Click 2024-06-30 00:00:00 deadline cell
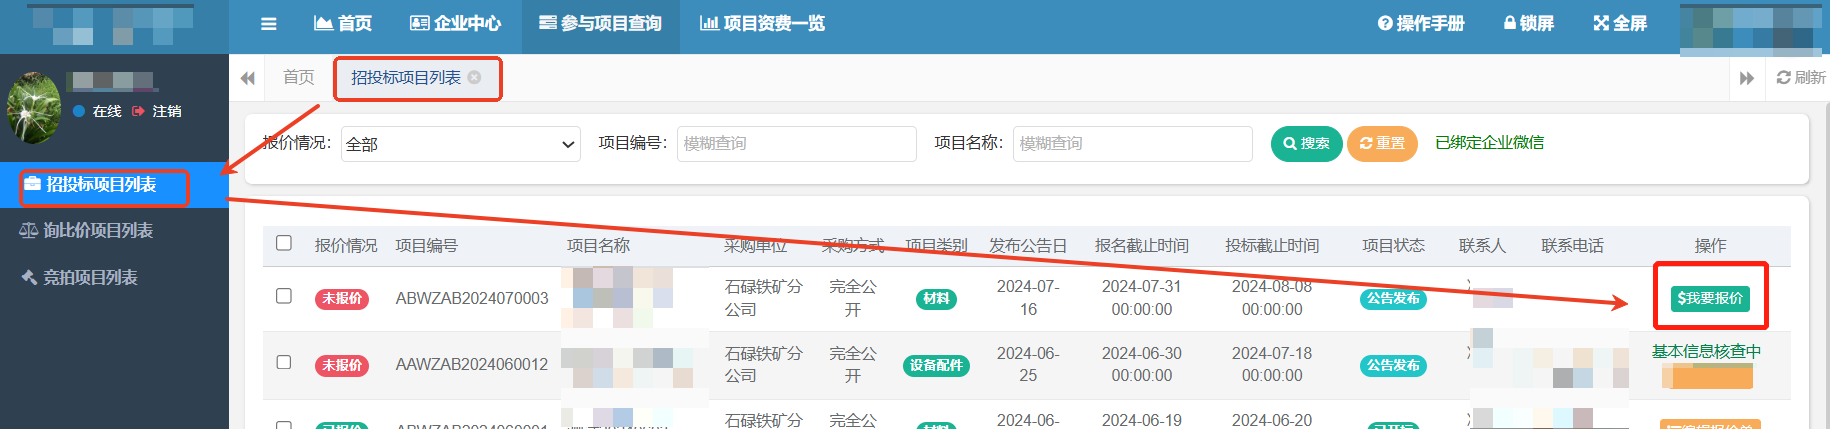1830x429 pixels. (x=1142, y=365)
